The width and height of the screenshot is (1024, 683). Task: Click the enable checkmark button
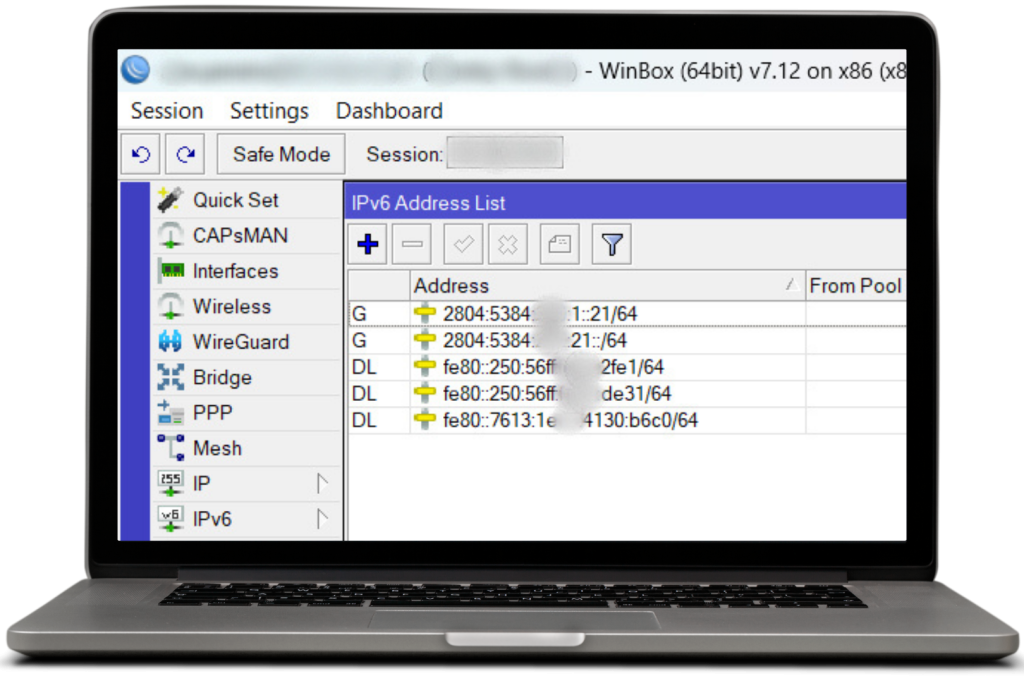(464, 244)
